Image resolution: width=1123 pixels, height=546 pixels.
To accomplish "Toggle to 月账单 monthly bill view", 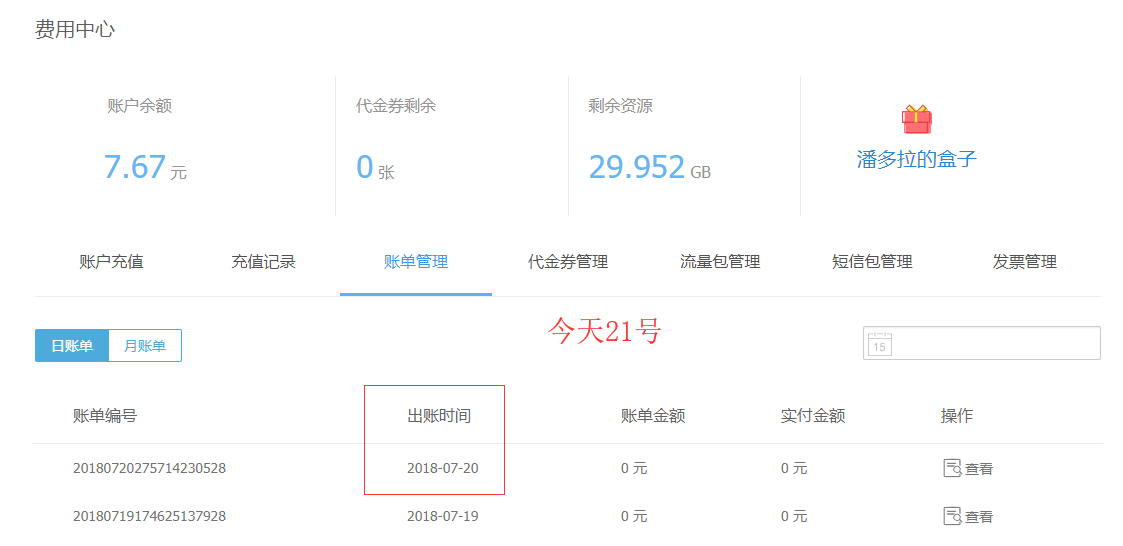I will pos(145,346).
